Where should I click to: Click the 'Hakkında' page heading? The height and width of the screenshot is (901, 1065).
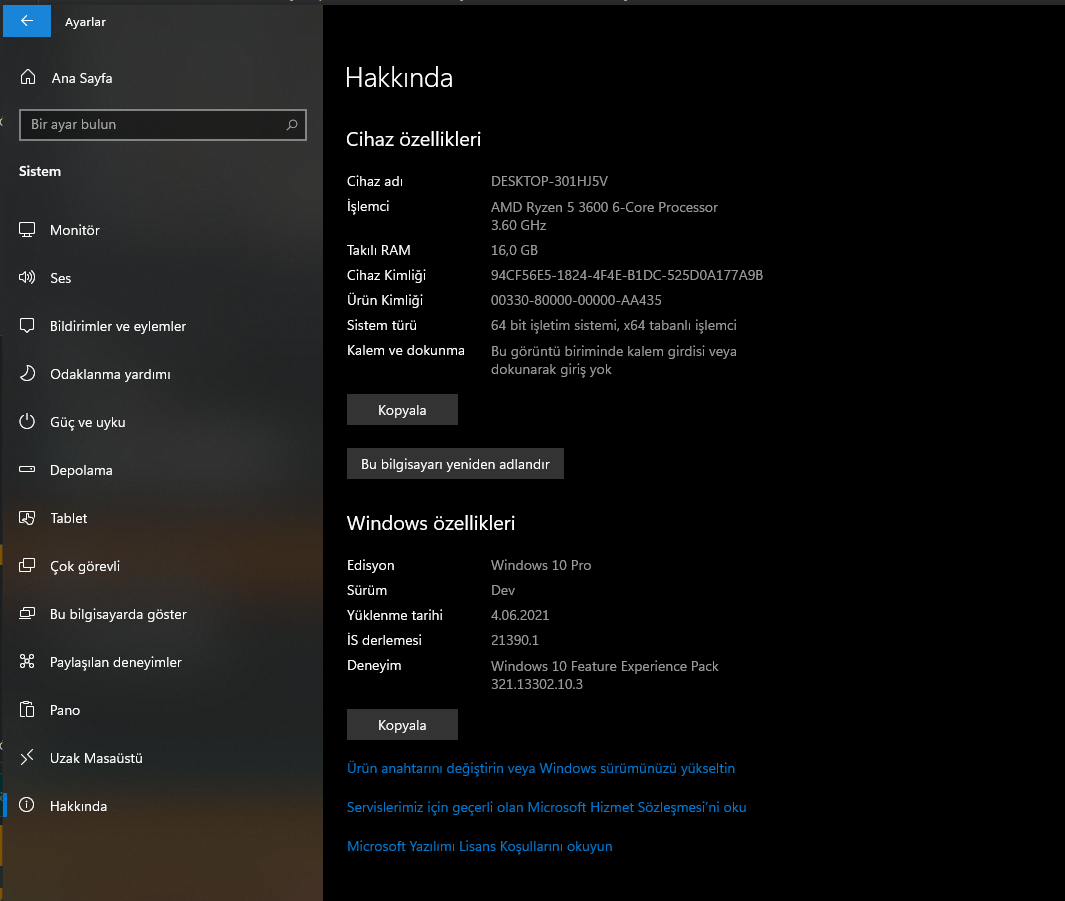pos(399,77)
